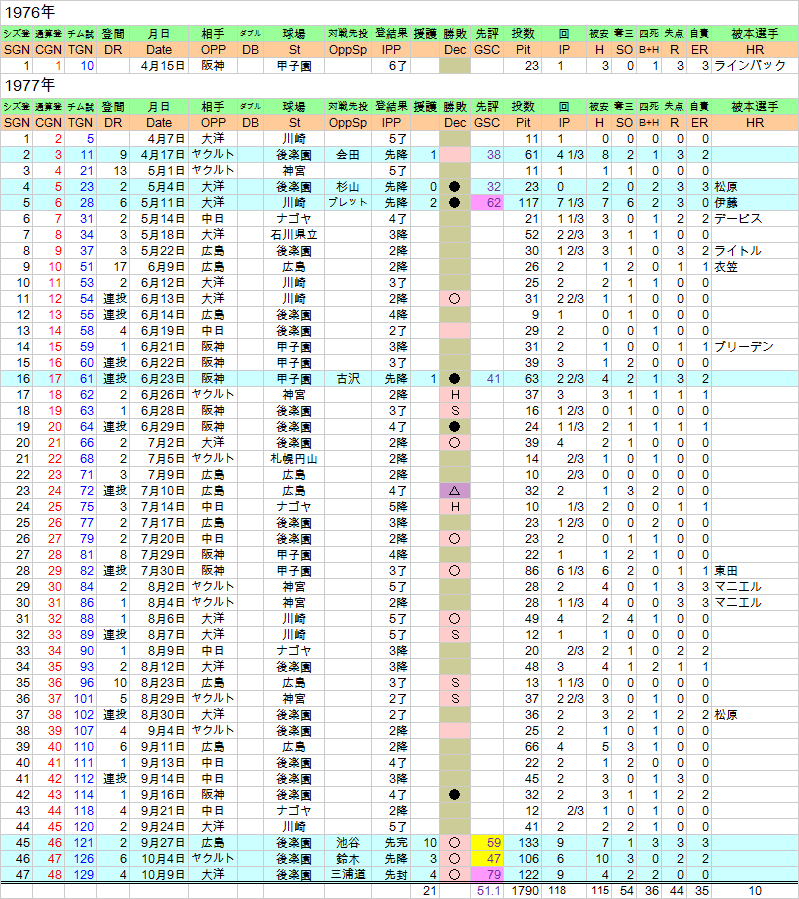Click 松原 in the 8月30日 row
Image resolution: width=799 pixels, height=899 pixels.
(726, 715)
